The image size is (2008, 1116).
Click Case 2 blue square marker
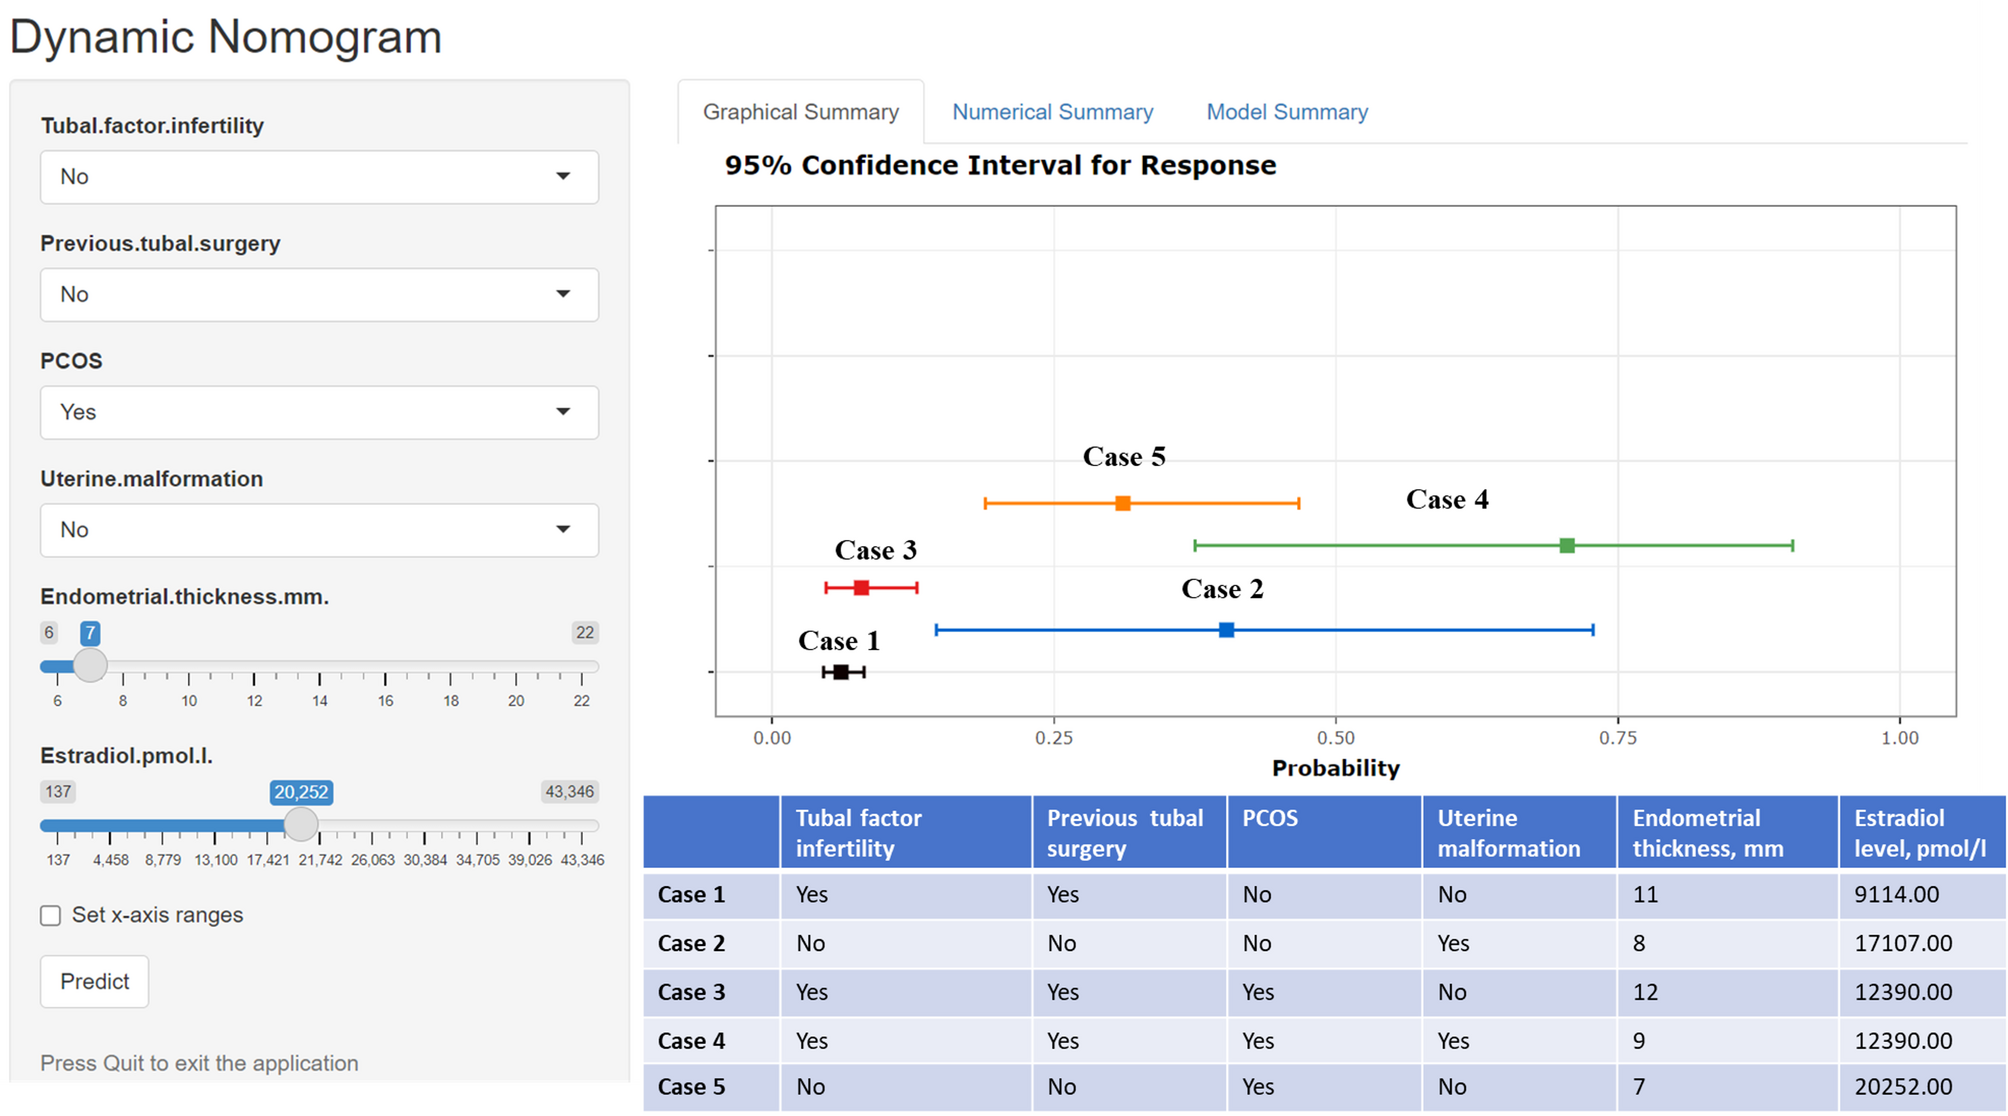click(1226, 630)
